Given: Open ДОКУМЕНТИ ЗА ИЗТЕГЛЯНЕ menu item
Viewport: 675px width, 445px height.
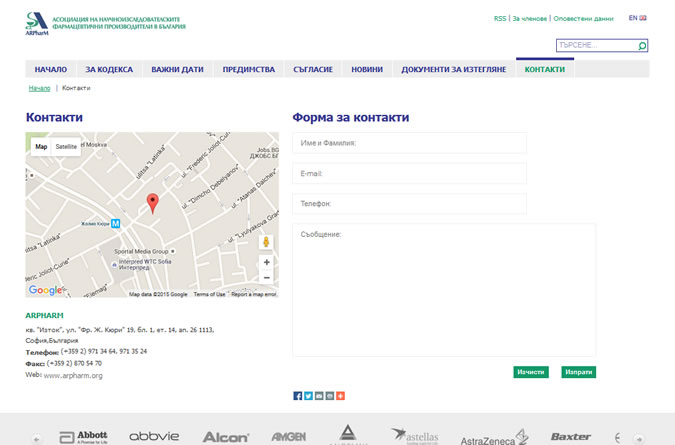Looking at the screenshot, I should 454,69.
